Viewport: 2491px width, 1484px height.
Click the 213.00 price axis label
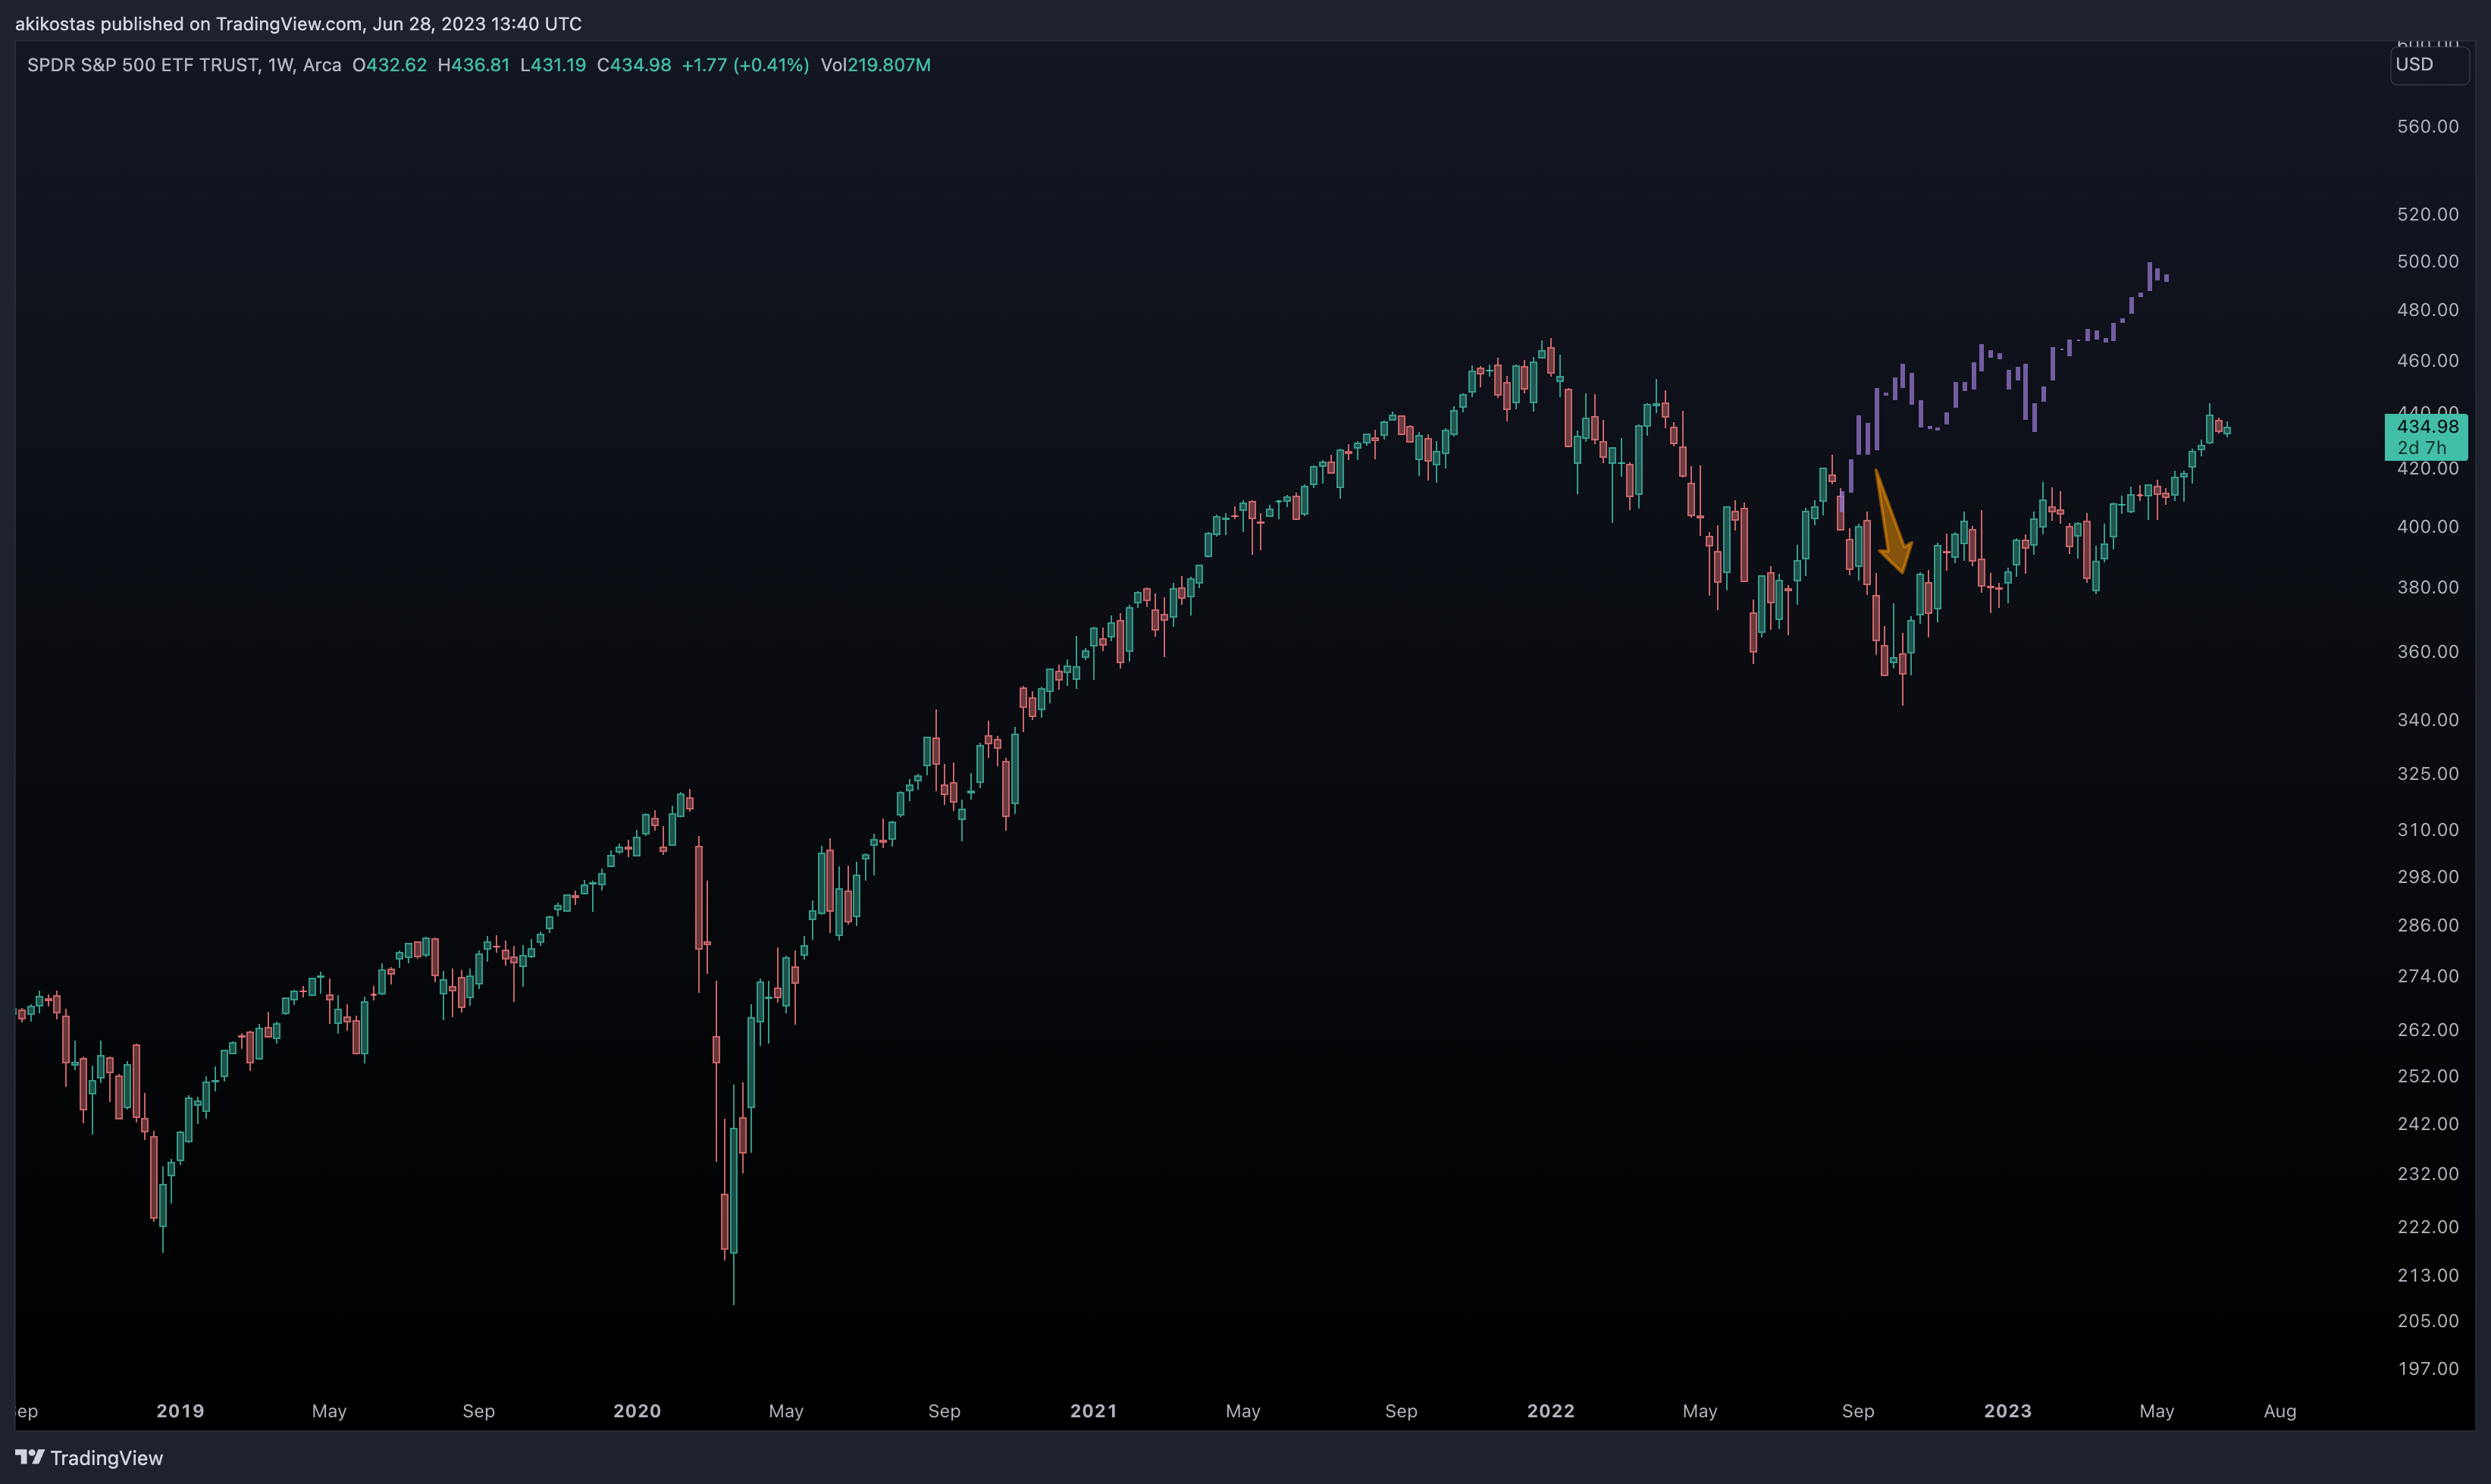point(2427,1275)
